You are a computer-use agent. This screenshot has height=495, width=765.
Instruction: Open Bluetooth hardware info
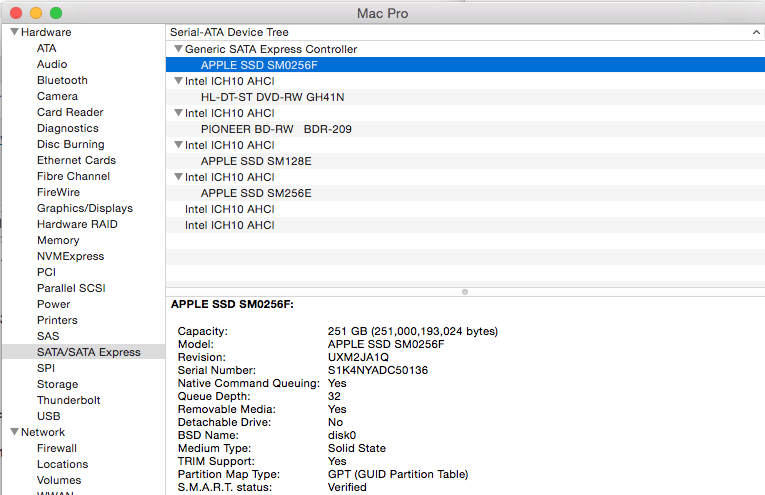[62, 80]
